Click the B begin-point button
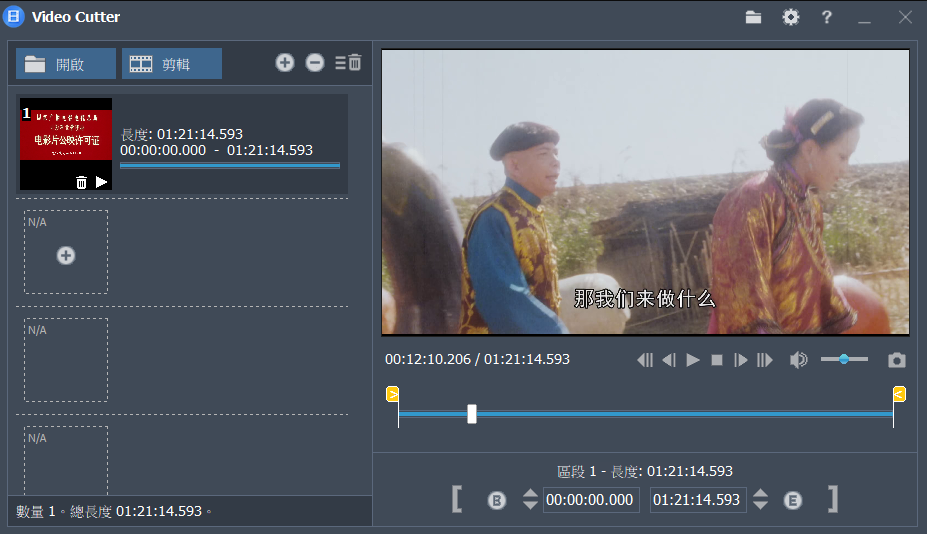 tap(497, 501)
